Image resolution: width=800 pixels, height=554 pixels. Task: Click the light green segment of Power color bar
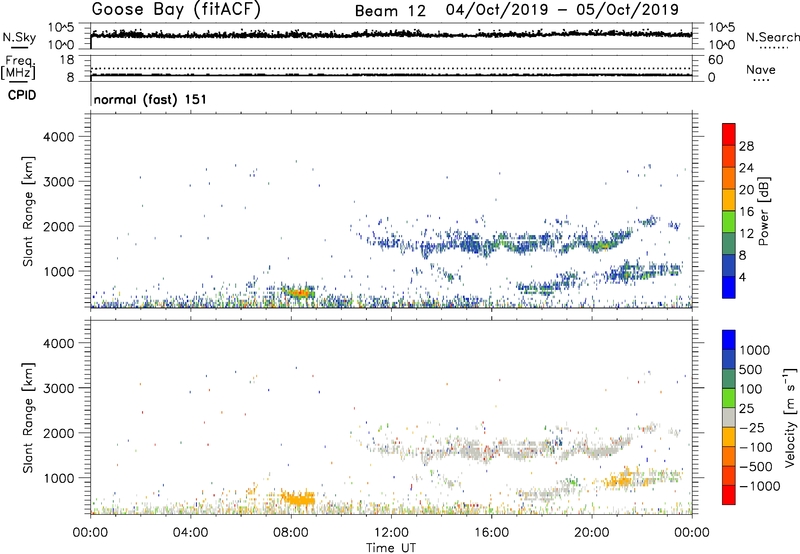pos(729,222)
